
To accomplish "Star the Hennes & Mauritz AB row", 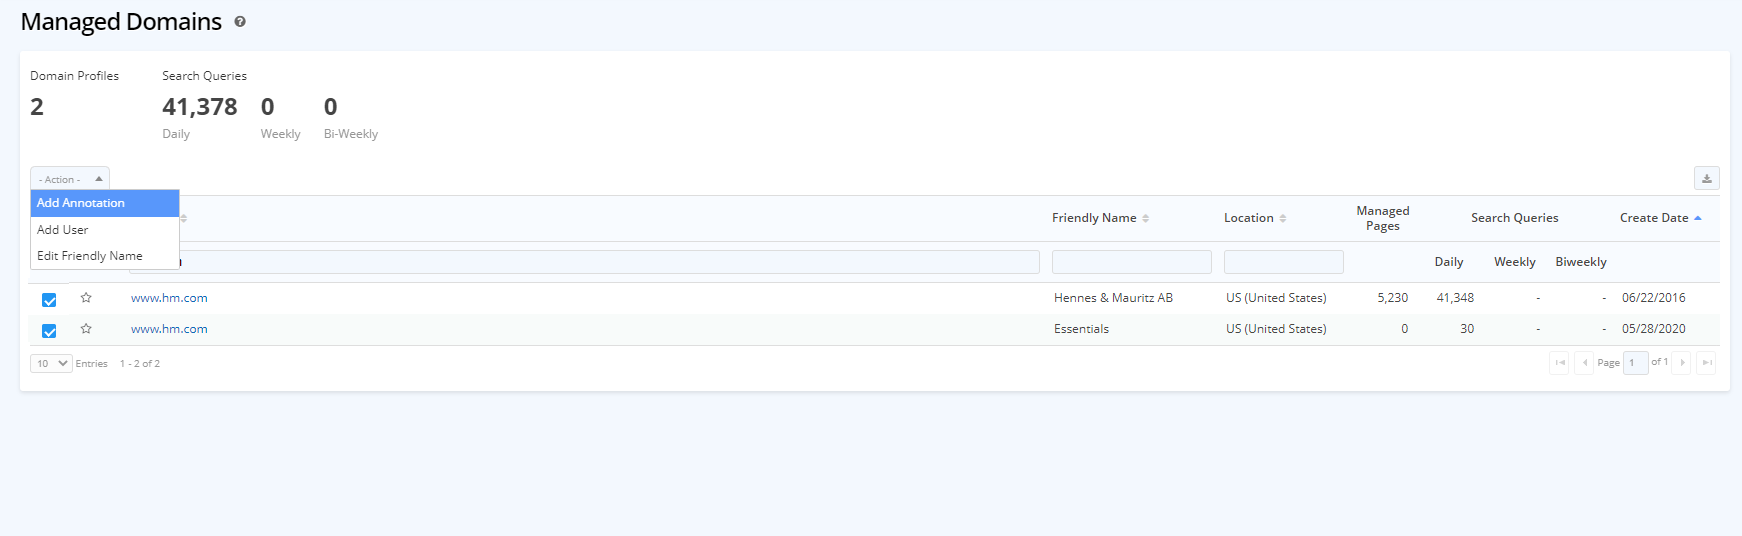I will click(x=86, y=298).
